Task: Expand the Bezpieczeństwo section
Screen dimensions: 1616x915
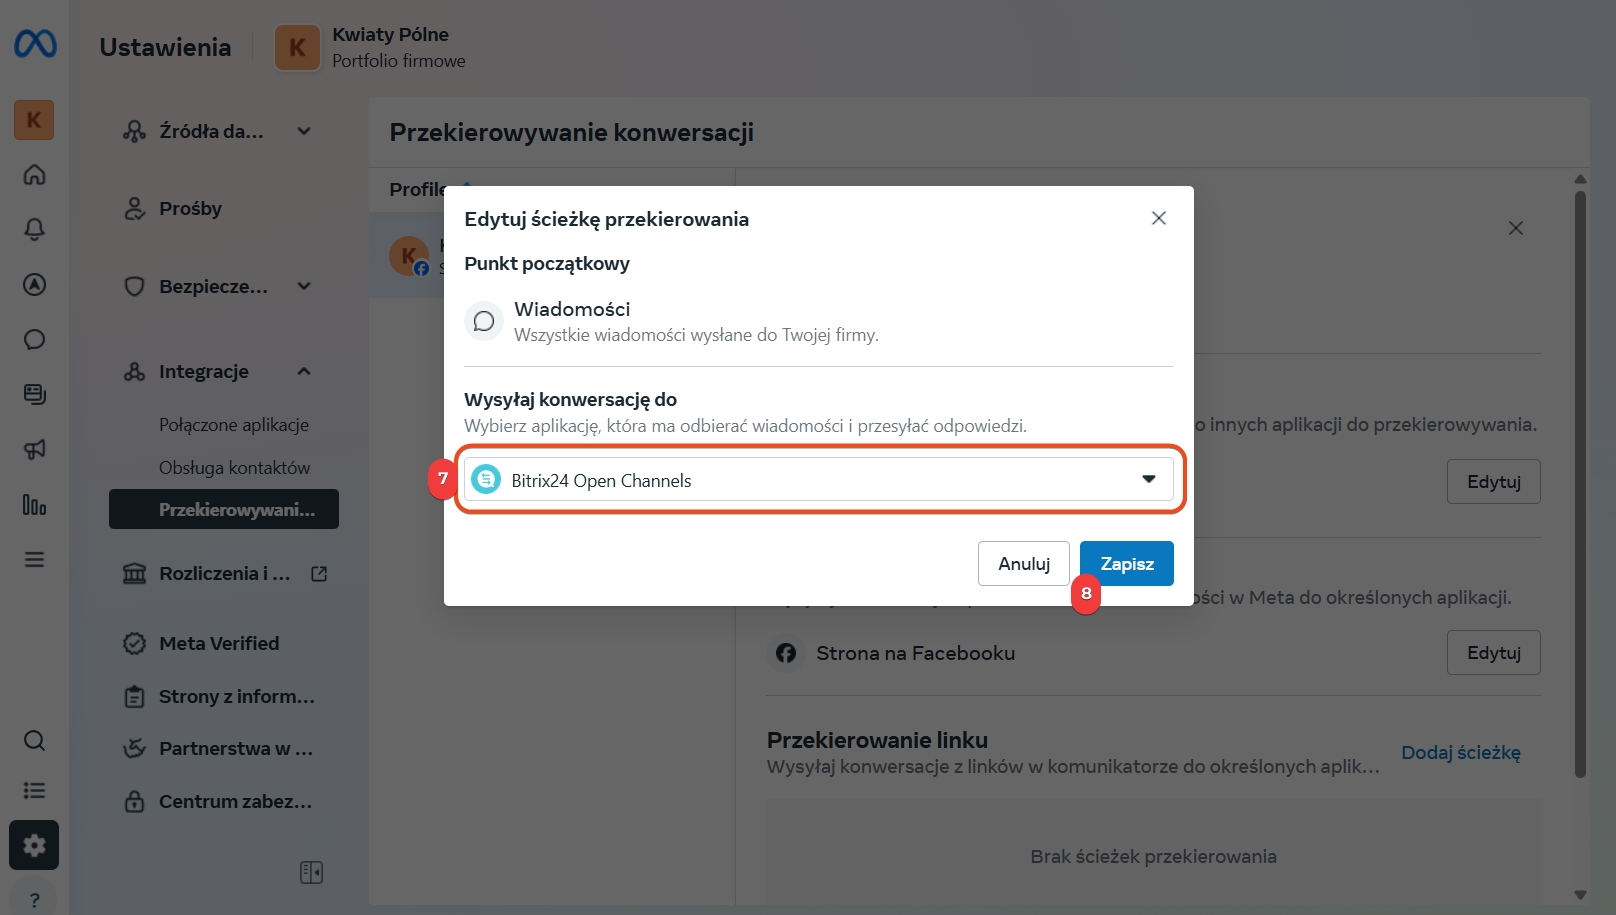Action: tap(304, 286)
